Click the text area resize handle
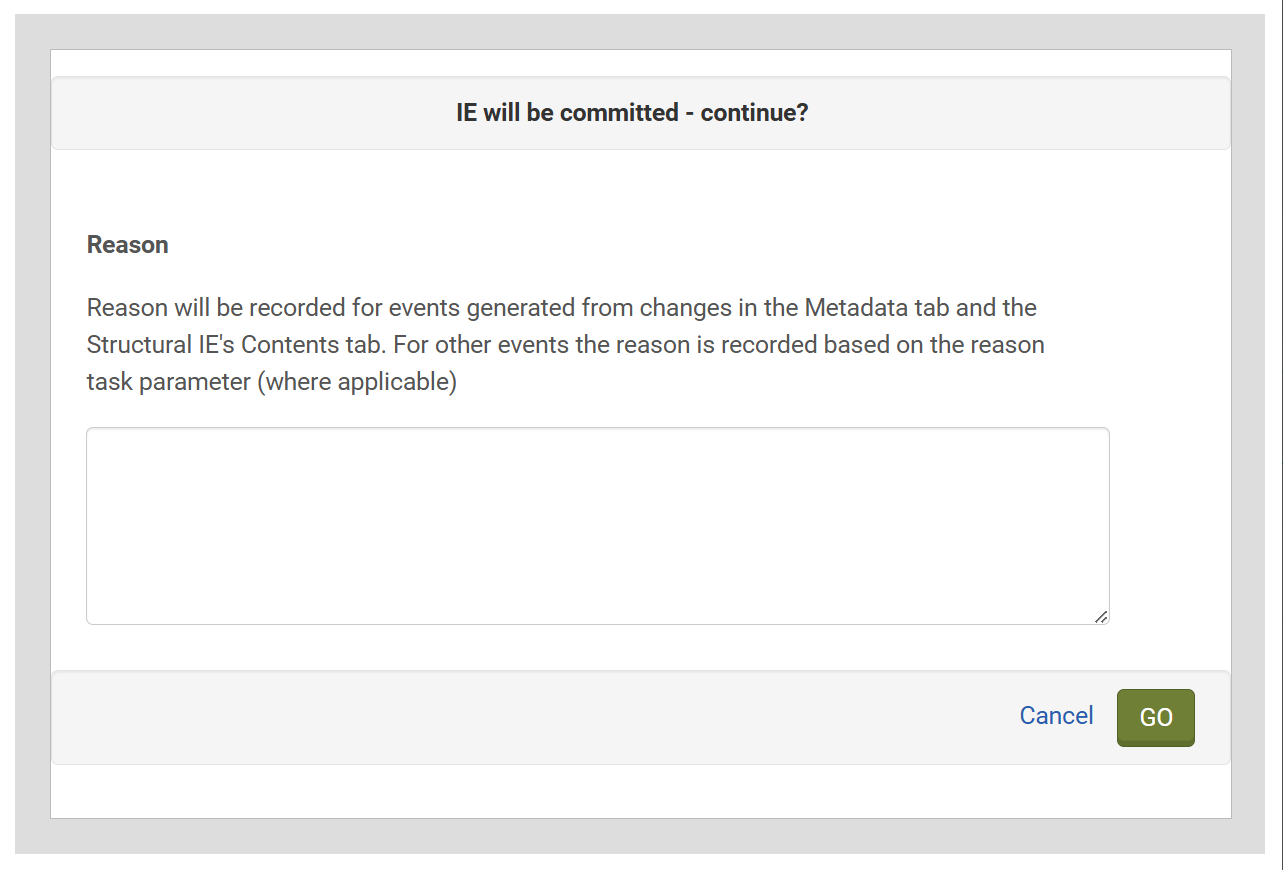 [x=1101, y=617]
